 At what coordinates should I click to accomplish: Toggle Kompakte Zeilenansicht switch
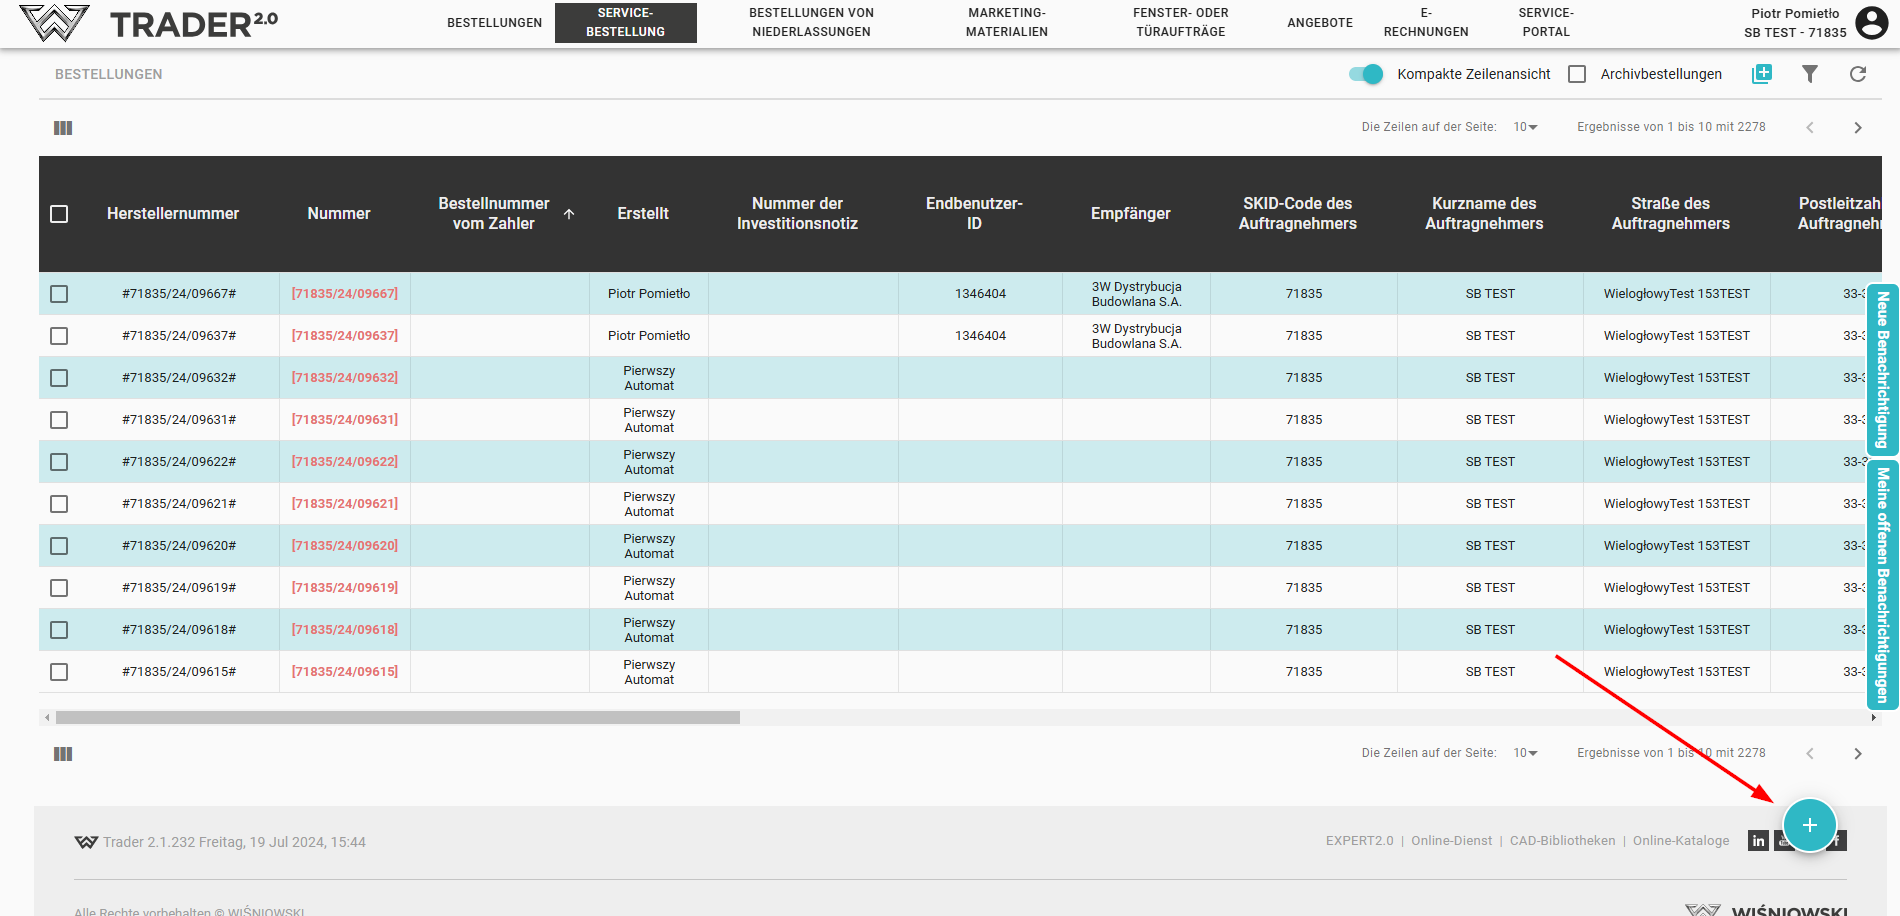(1365, 74)
